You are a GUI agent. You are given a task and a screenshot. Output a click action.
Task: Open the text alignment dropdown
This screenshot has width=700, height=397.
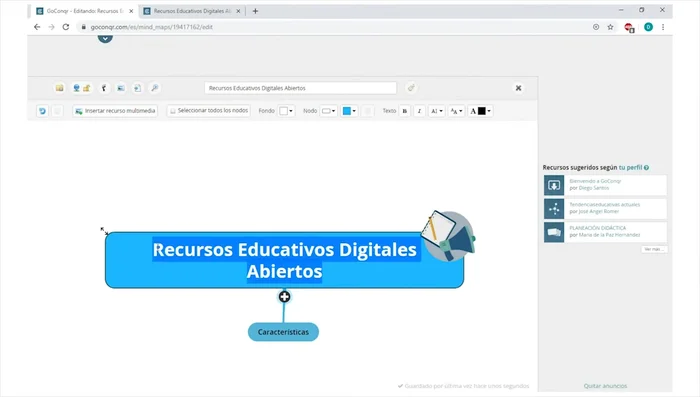click(x=436, y=111)
